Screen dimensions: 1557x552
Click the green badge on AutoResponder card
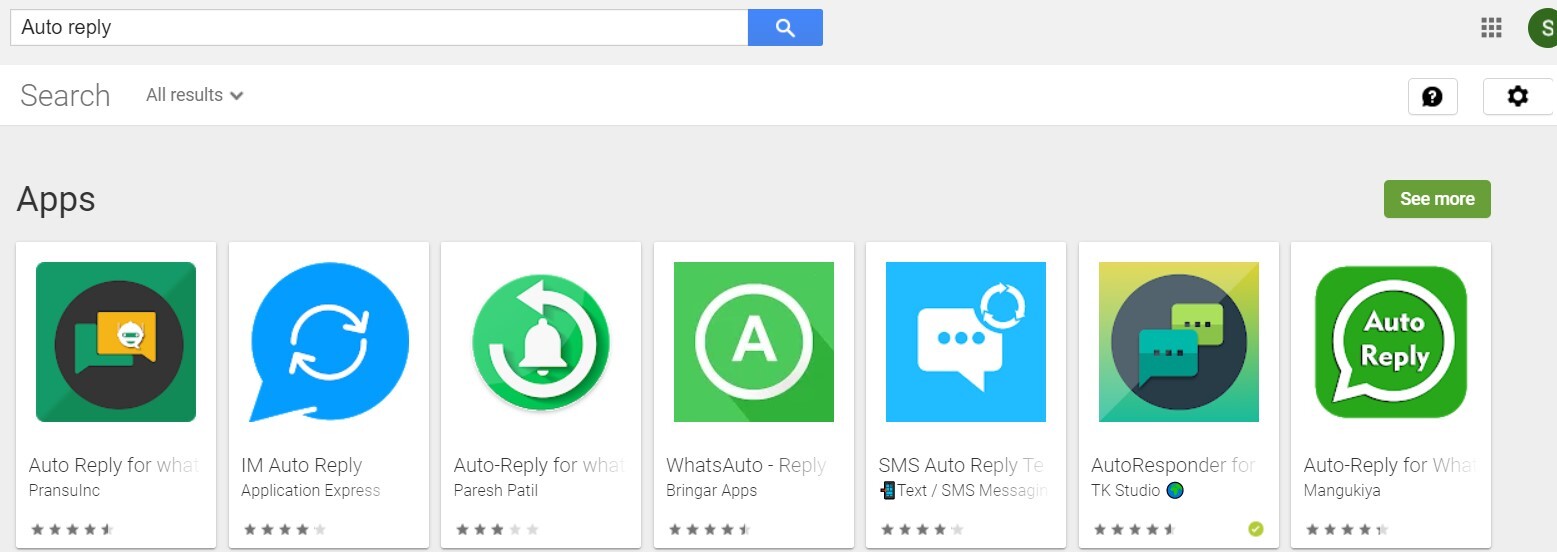point(1256,529)
